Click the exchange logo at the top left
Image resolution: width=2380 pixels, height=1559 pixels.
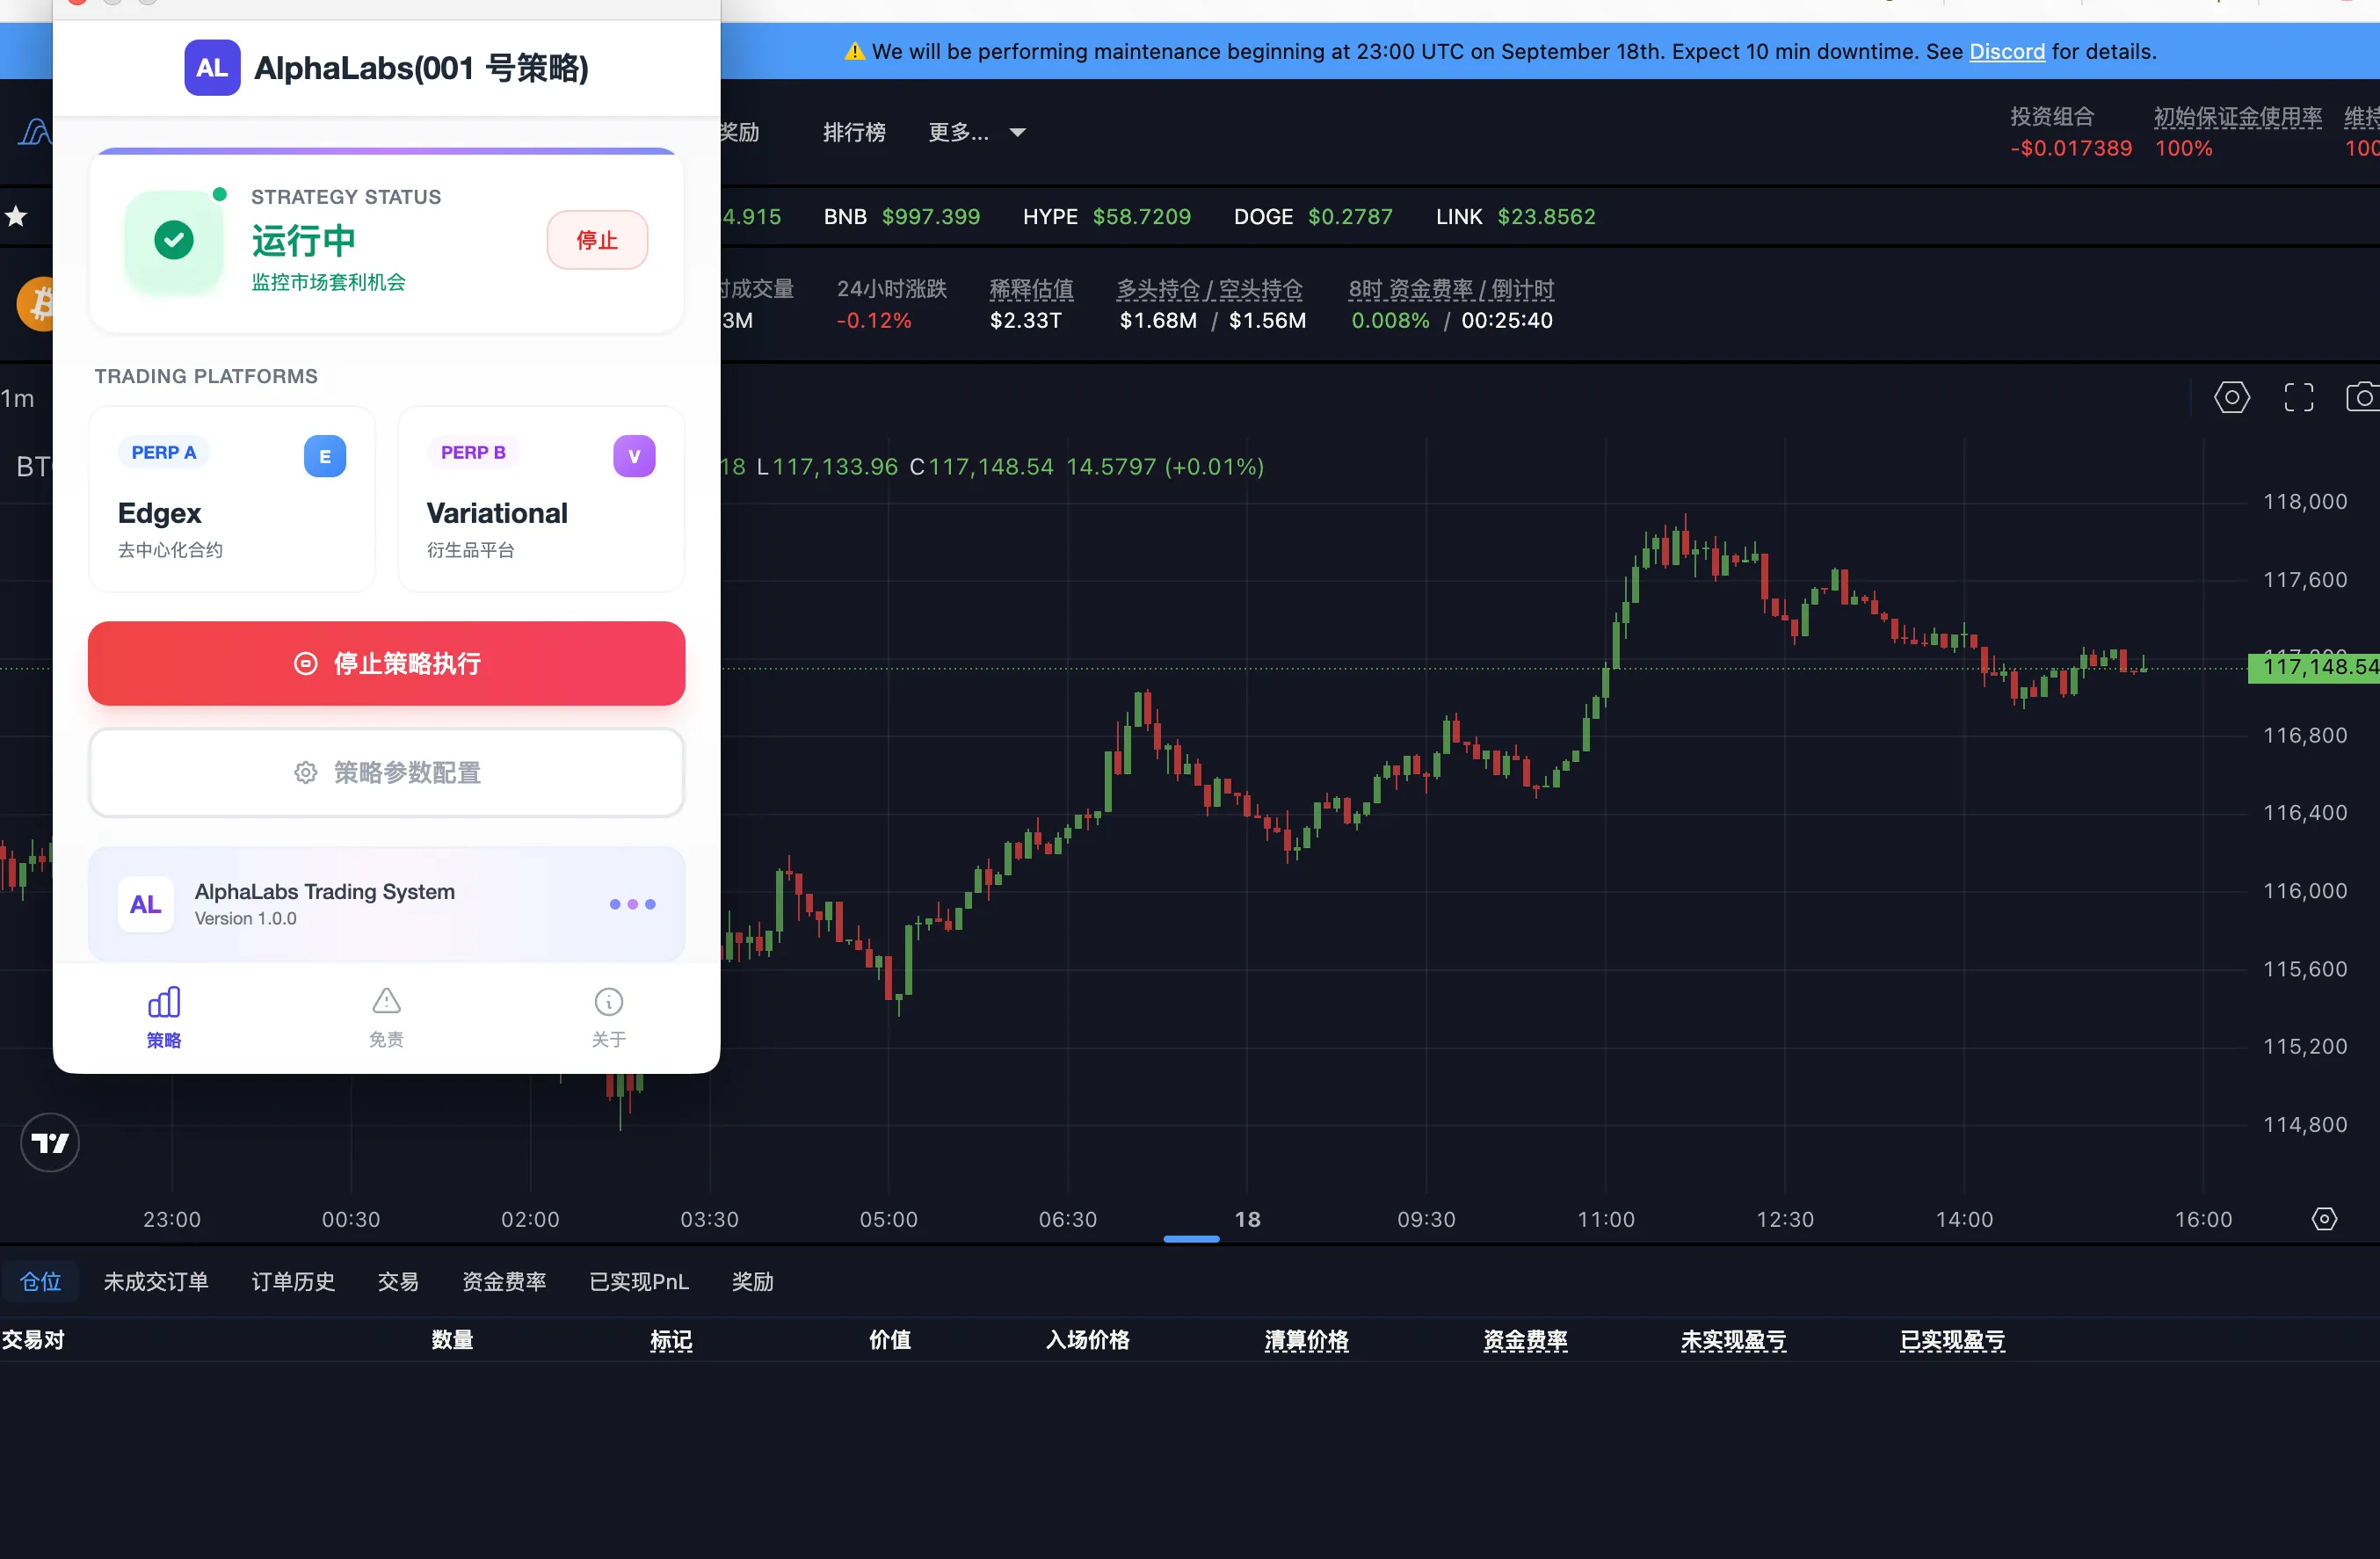pyautogui.click(x=34, y=132)
